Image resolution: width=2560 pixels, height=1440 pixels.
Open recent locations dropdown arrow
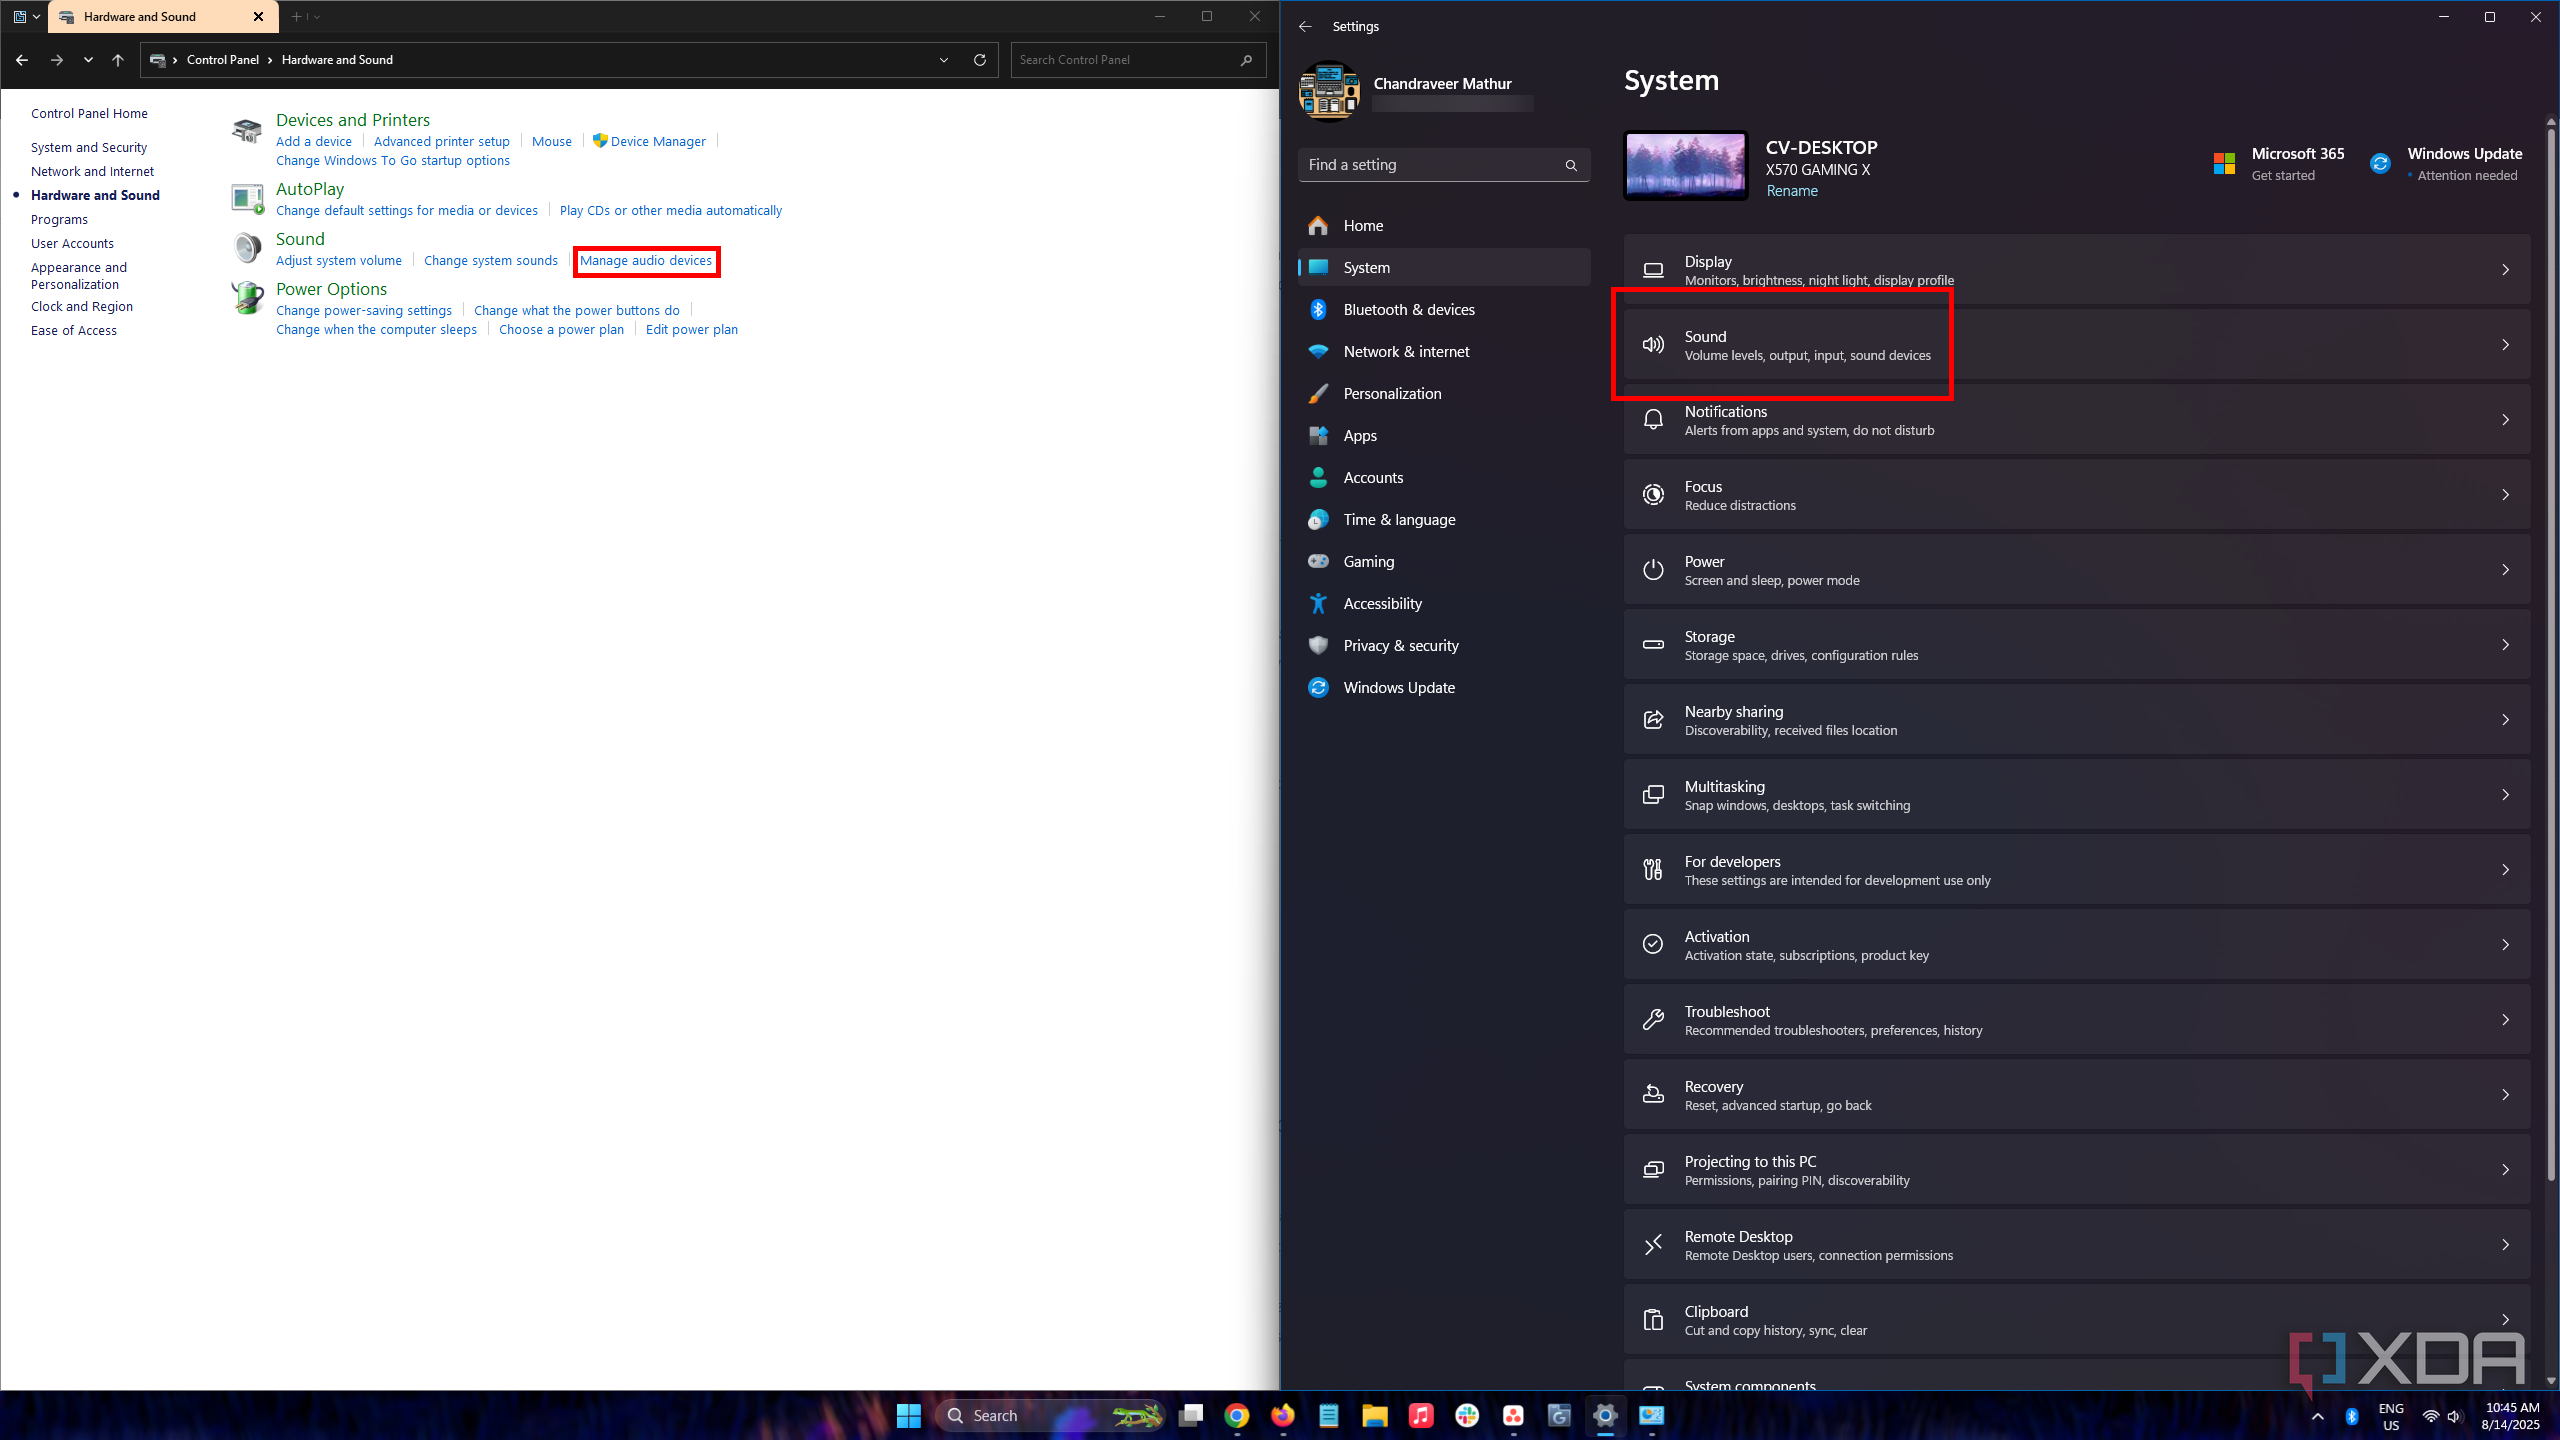tap(88, 60)
